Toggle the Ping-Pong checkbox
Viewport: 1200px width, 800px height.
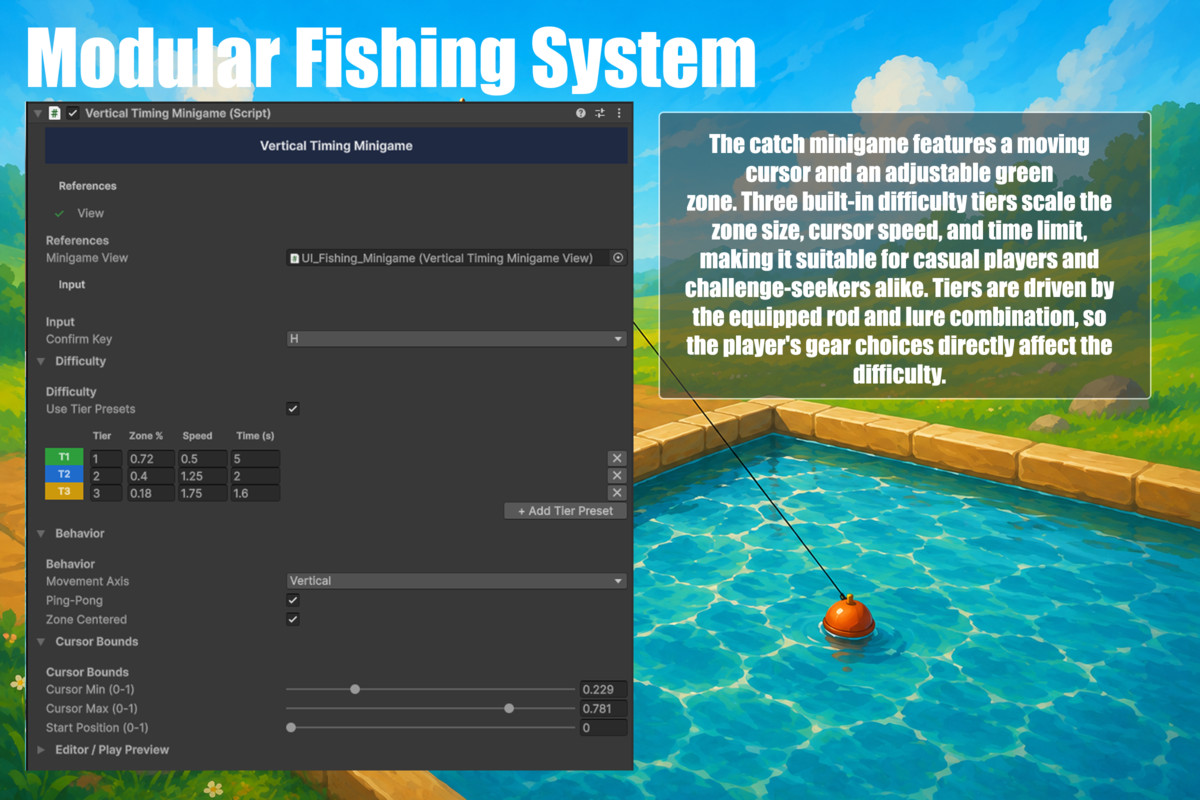(293, 600)
